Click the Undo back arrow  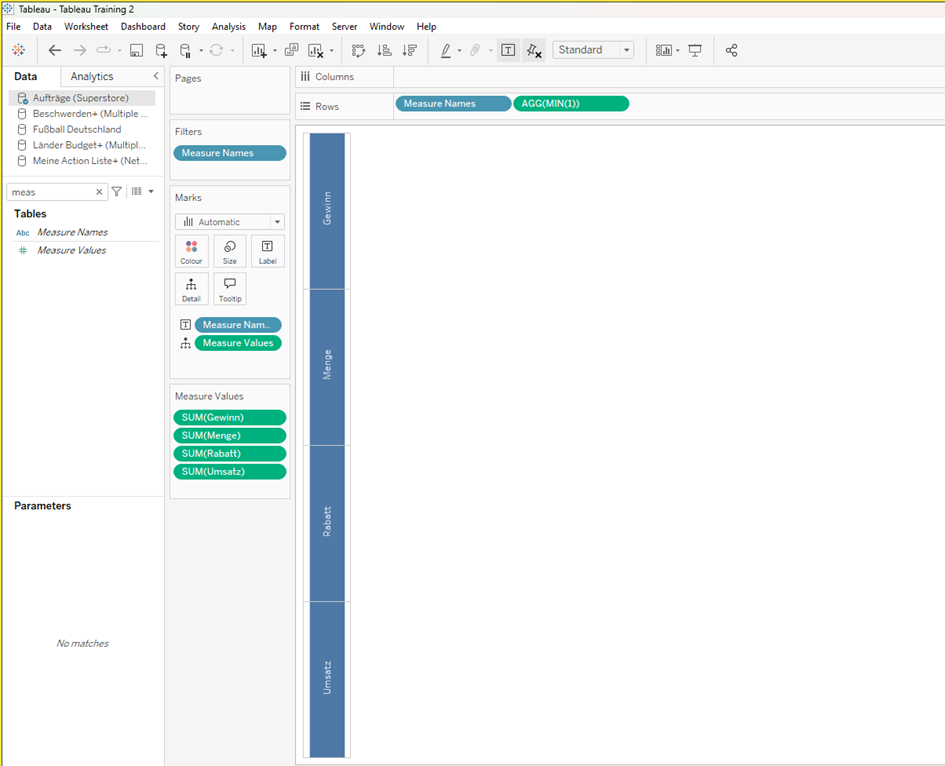tap(55, 50)
